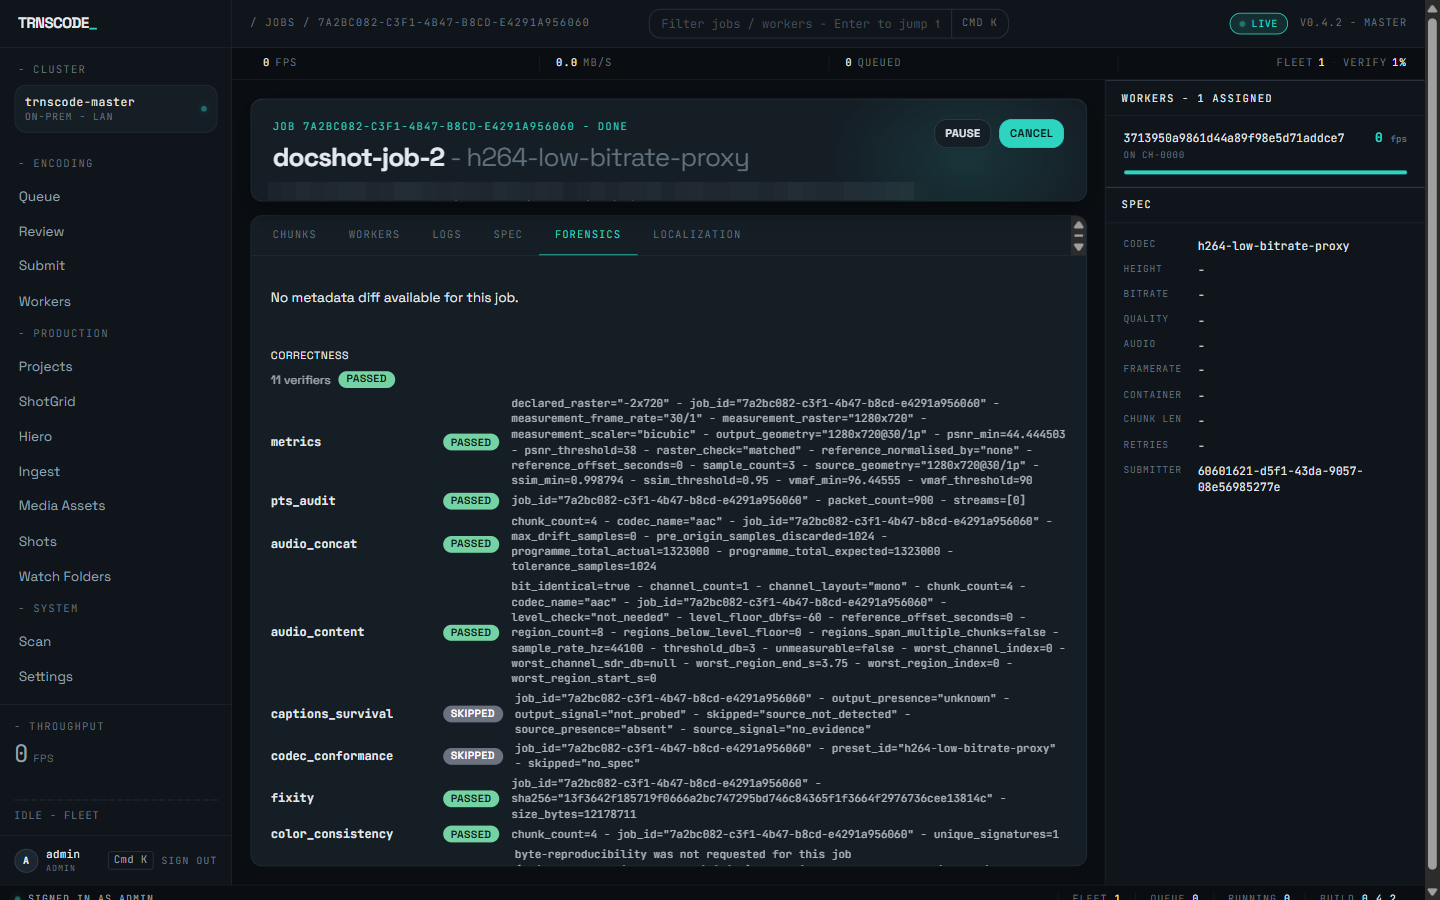1440x900 pixels.
Task: Open the Workers sidebar item
Action: click(x=45, y=302)
